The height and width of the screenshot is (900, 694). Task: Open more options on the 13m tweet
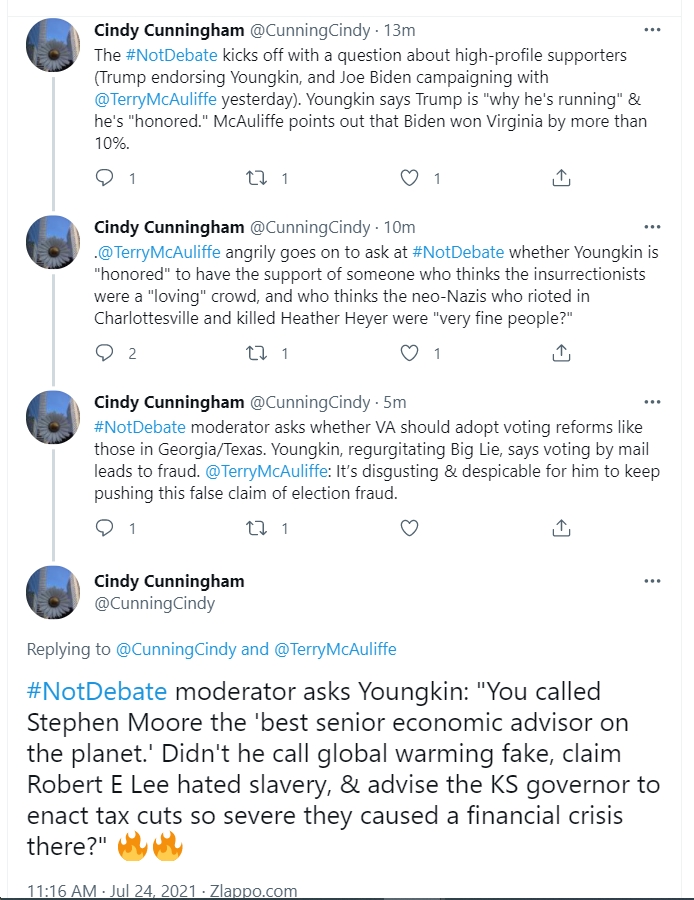click(x=652, y=30)
